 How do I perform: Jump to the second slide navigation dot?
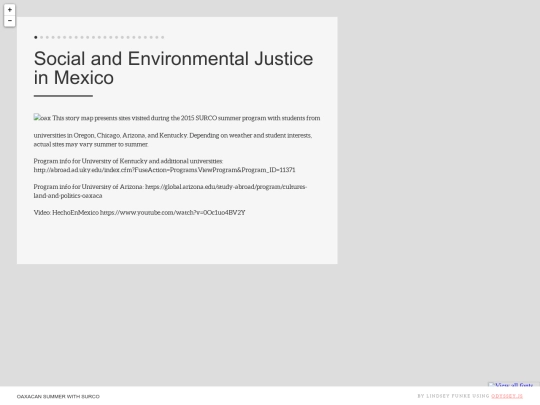point(42,37)
